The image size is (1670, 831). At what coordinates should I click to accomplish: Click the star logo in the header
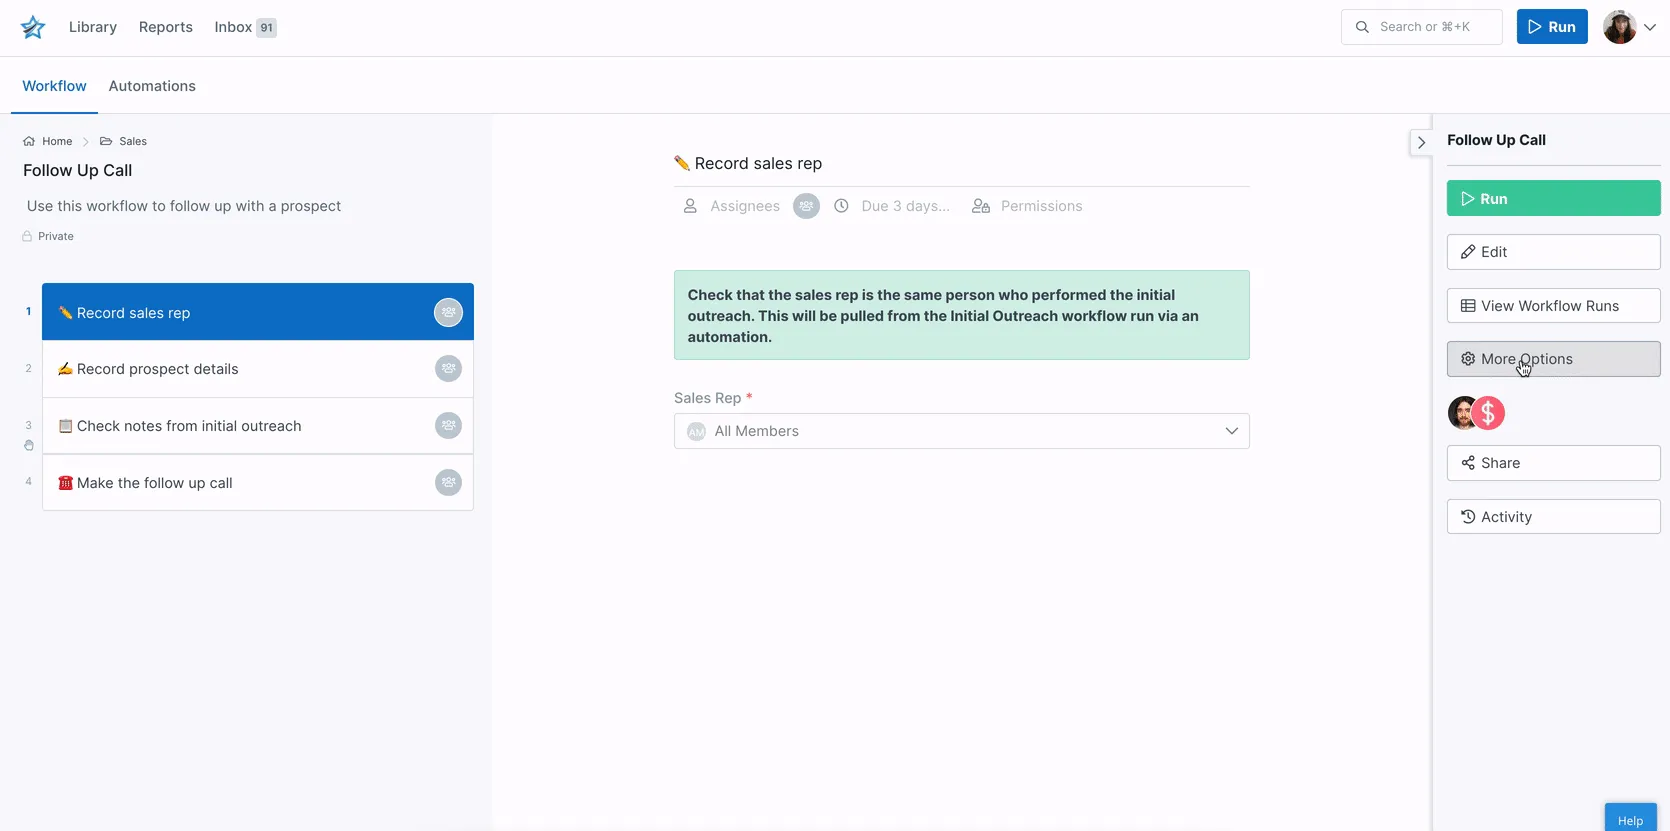(33, 27)
